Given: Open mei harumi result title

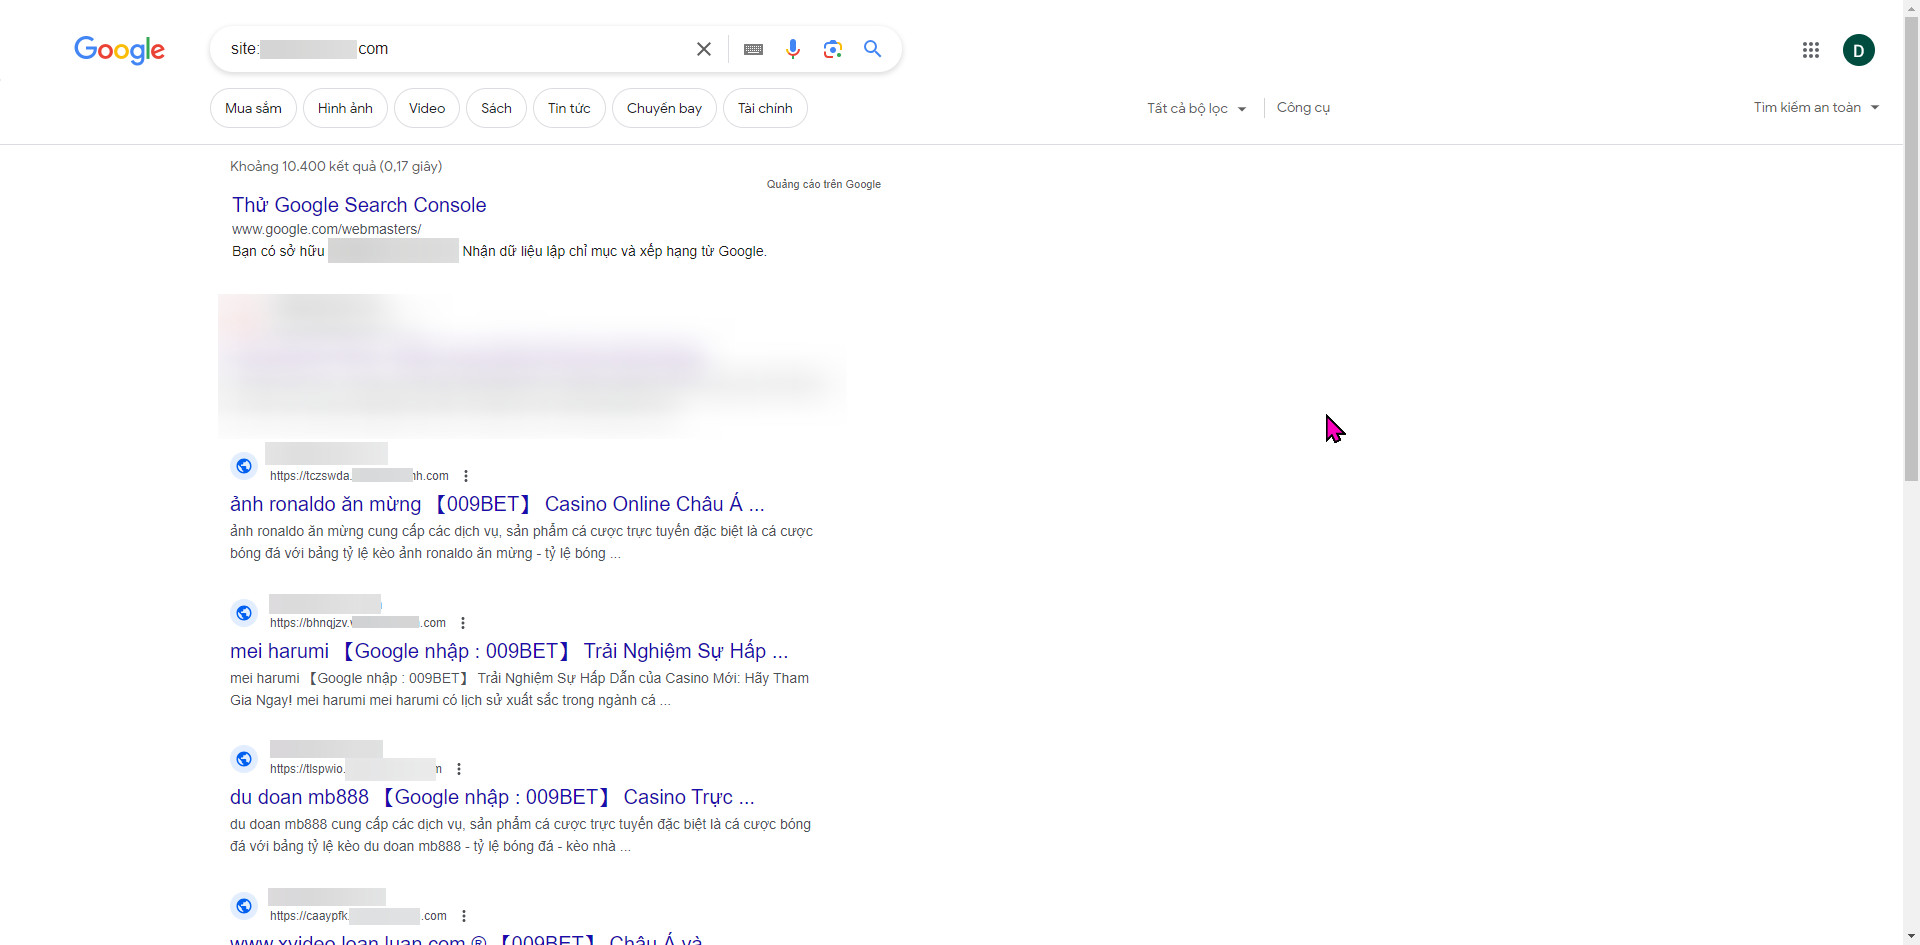Looking at the screenshot, I should [509, 651].
